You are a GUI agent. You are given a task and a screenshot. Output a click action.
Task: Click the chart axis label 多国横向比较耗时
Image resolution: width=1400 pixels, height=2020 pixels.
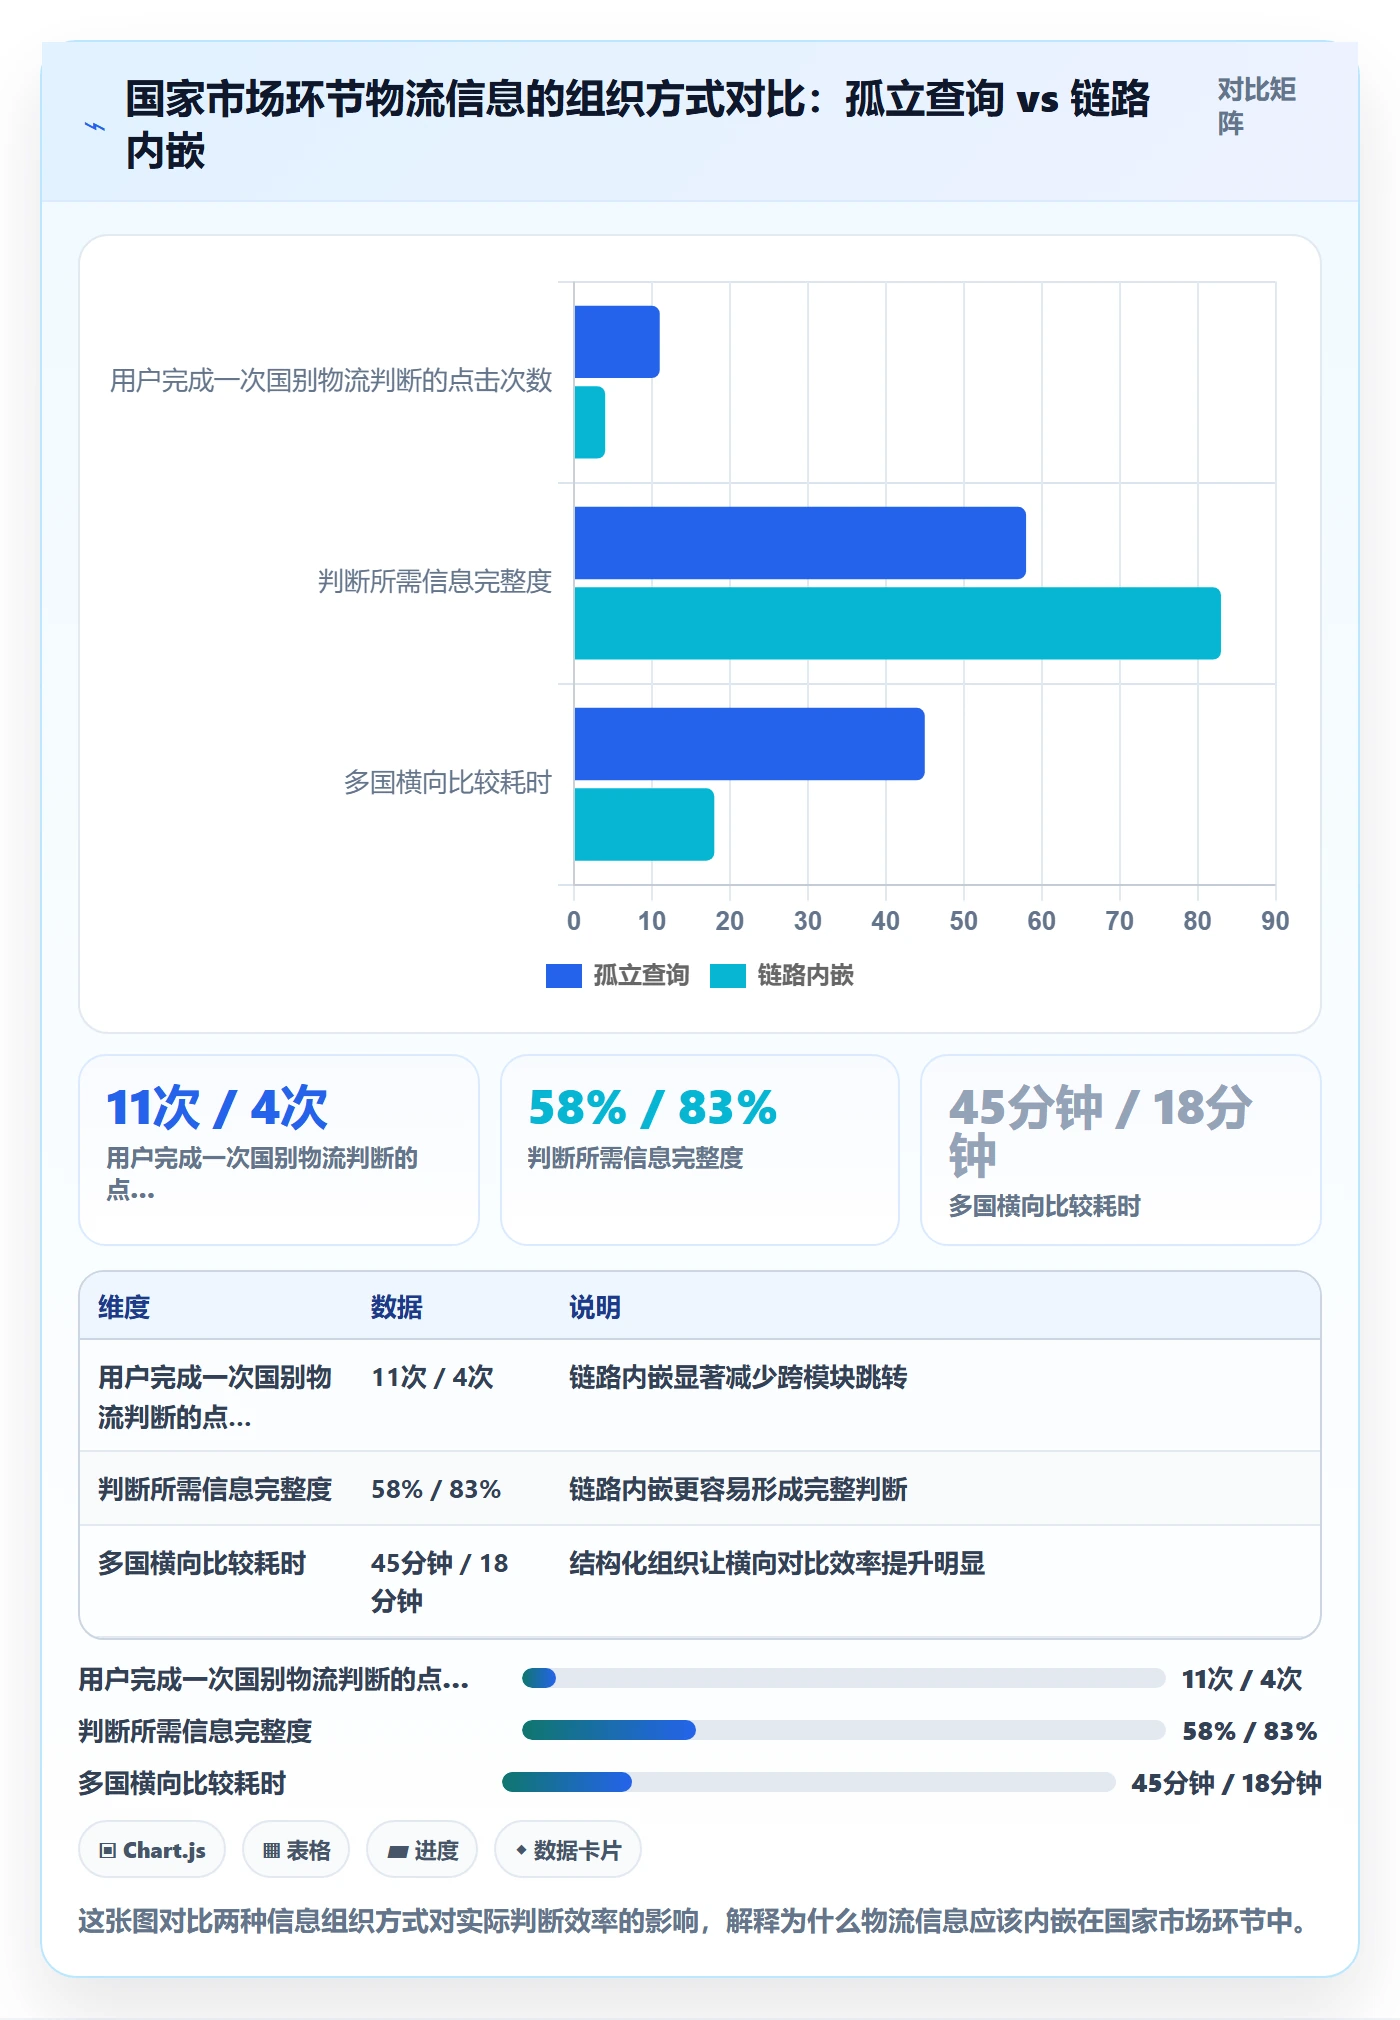click(x=448, y=783)
